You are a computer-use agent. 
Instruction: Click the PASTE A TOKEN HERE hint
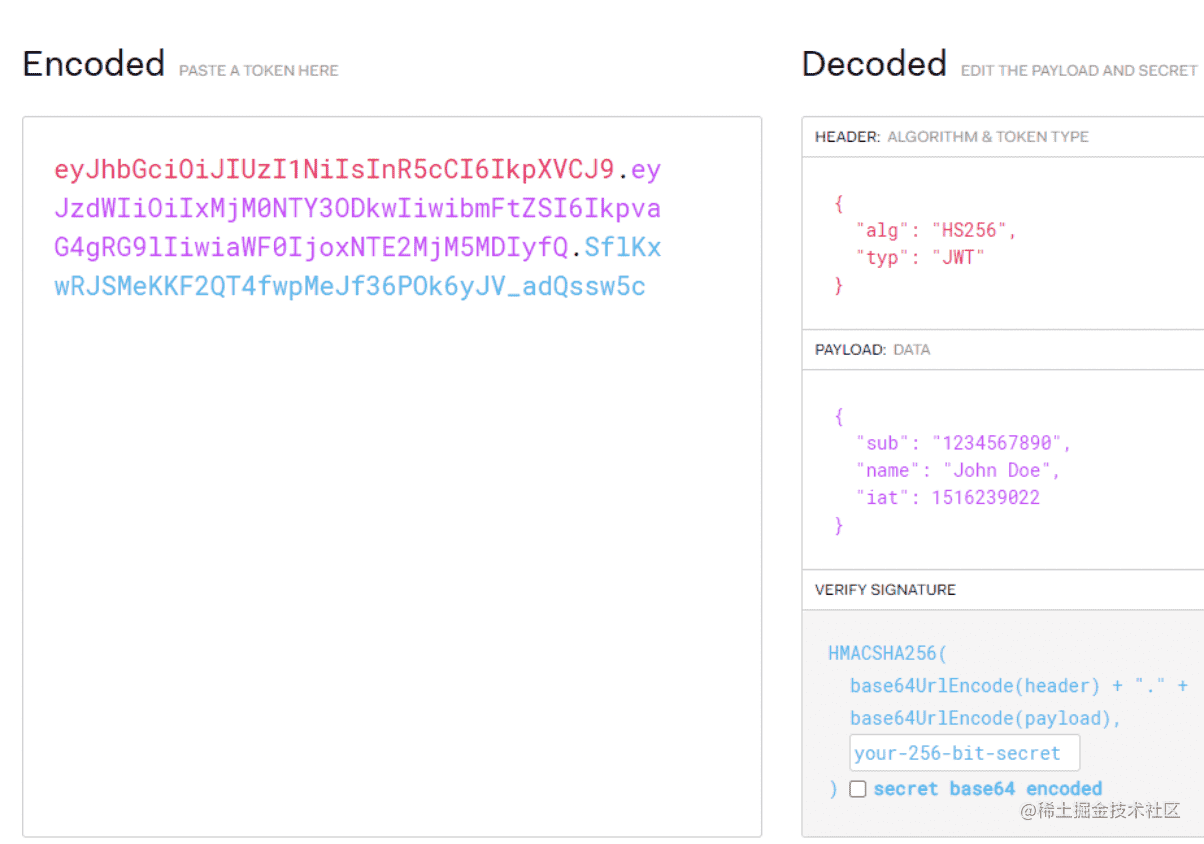point(258,71)
